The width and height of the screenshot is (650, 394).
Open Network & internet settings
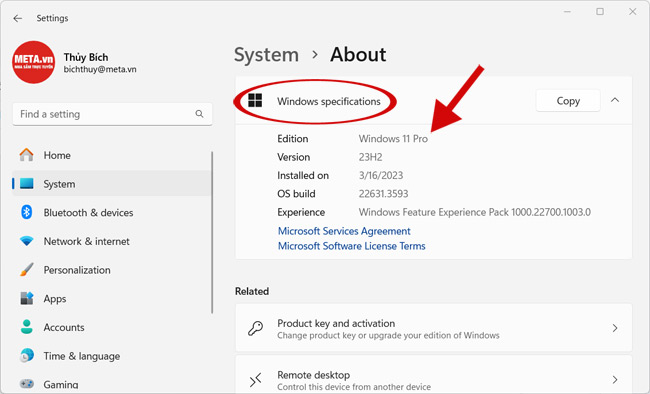(112, 241)
